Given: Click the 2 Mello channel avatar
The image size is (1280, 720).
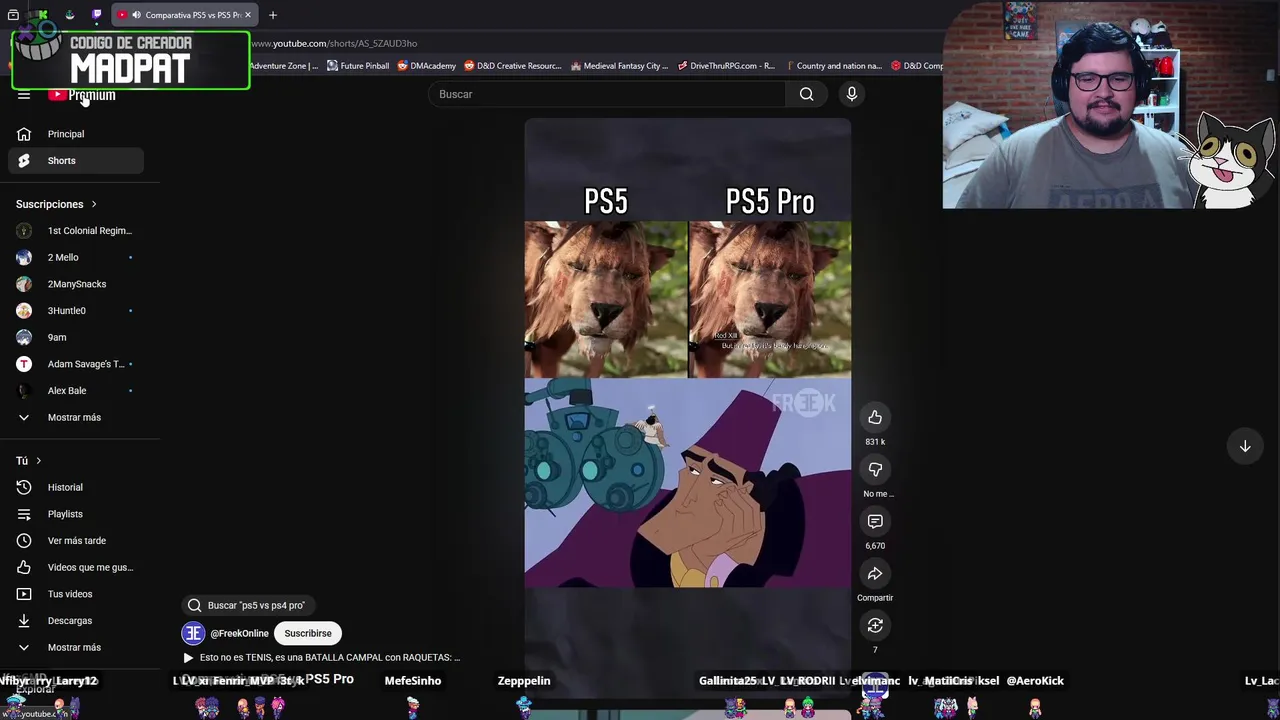Looking at the screenshot, I should (24, 257).
